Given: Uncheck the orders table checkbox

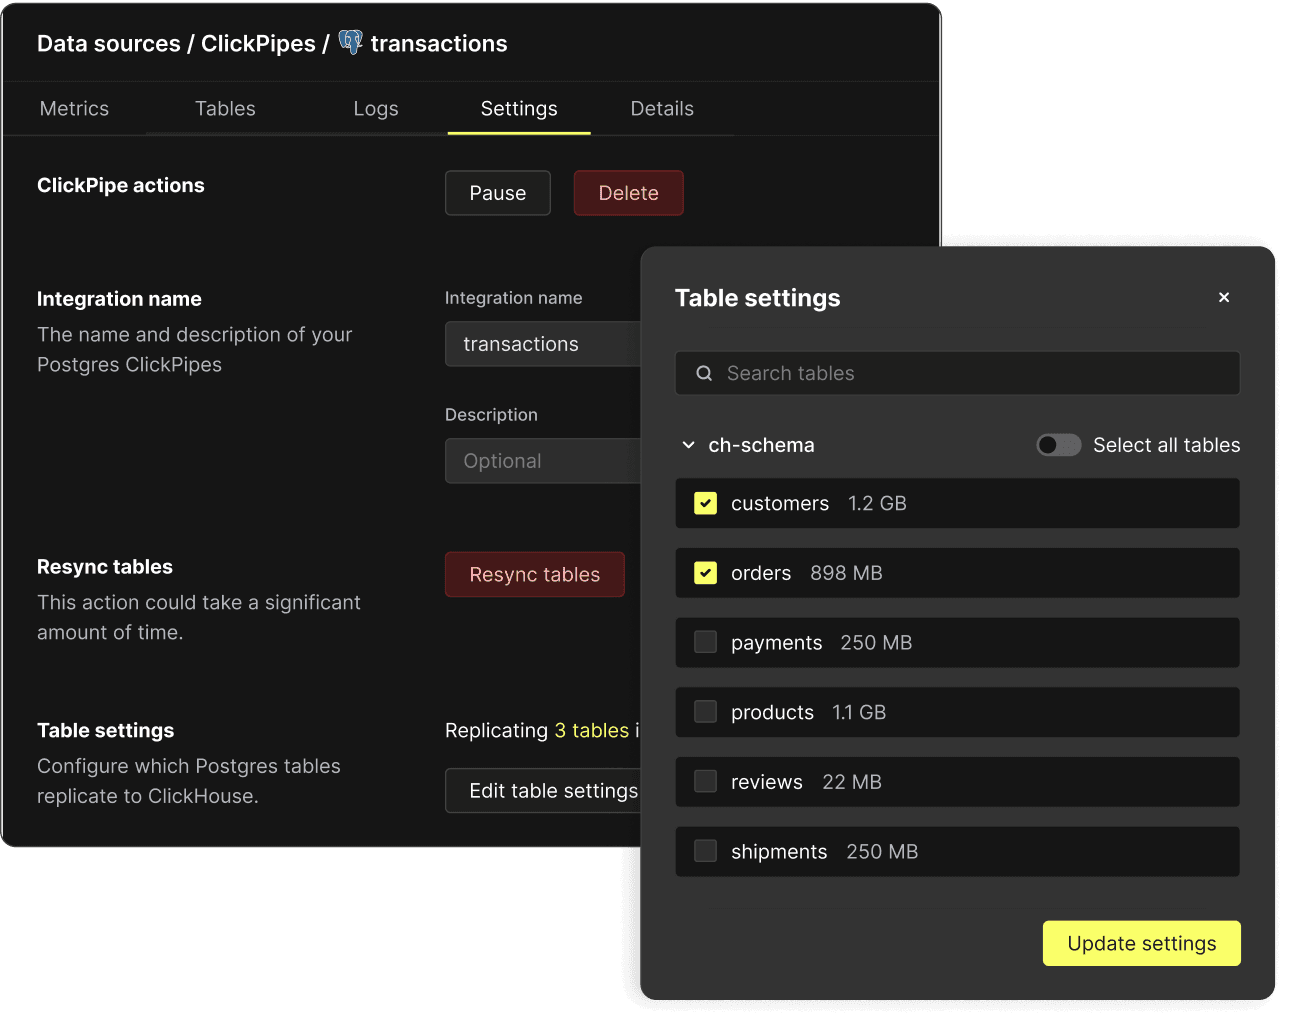Looking at the screenshot, I should click(x=706, y=573).
